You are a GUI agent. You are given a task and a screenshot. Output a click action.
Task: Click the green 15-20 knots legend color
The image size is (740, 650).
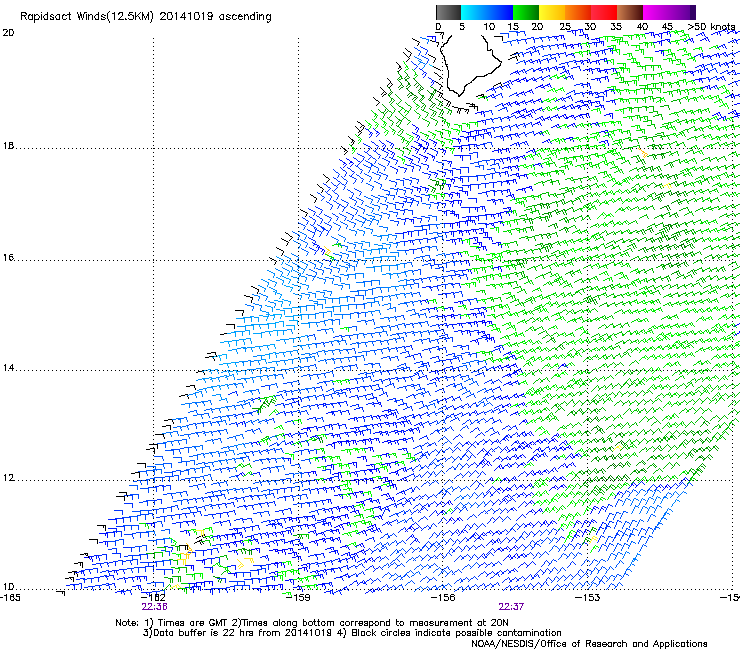click(526, 12)
